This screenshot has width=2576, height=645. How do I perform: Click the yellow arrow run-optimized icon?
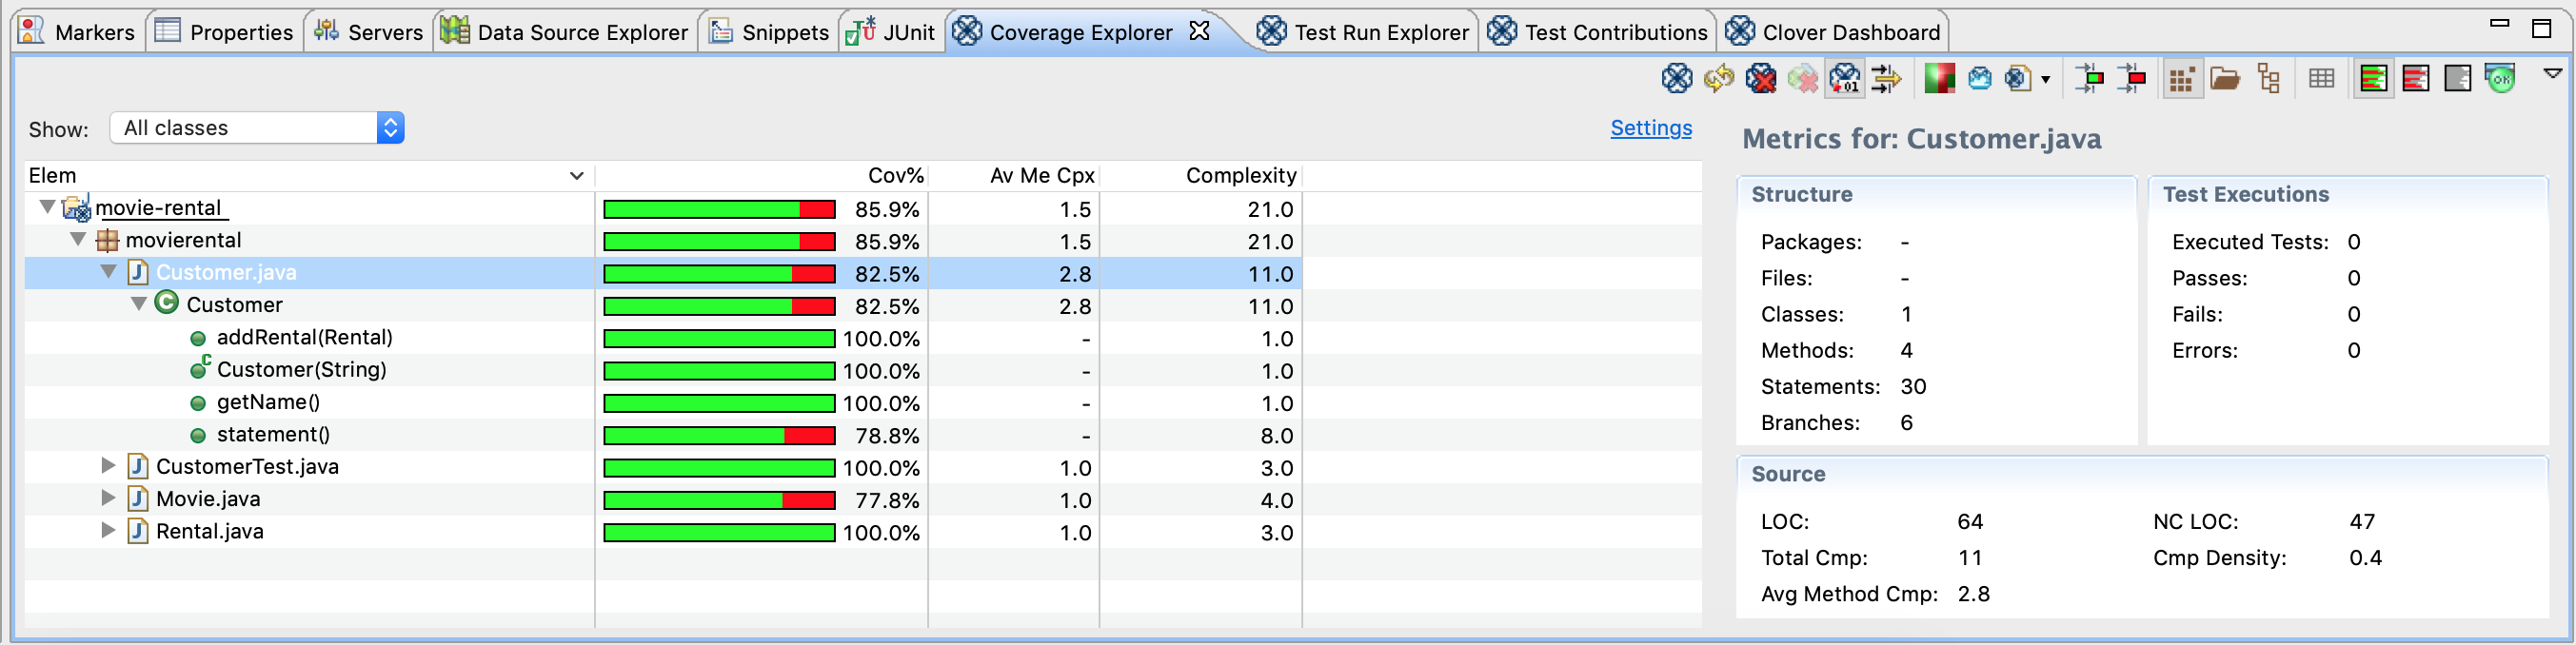pyautogui.click(x=1887, y=78)
